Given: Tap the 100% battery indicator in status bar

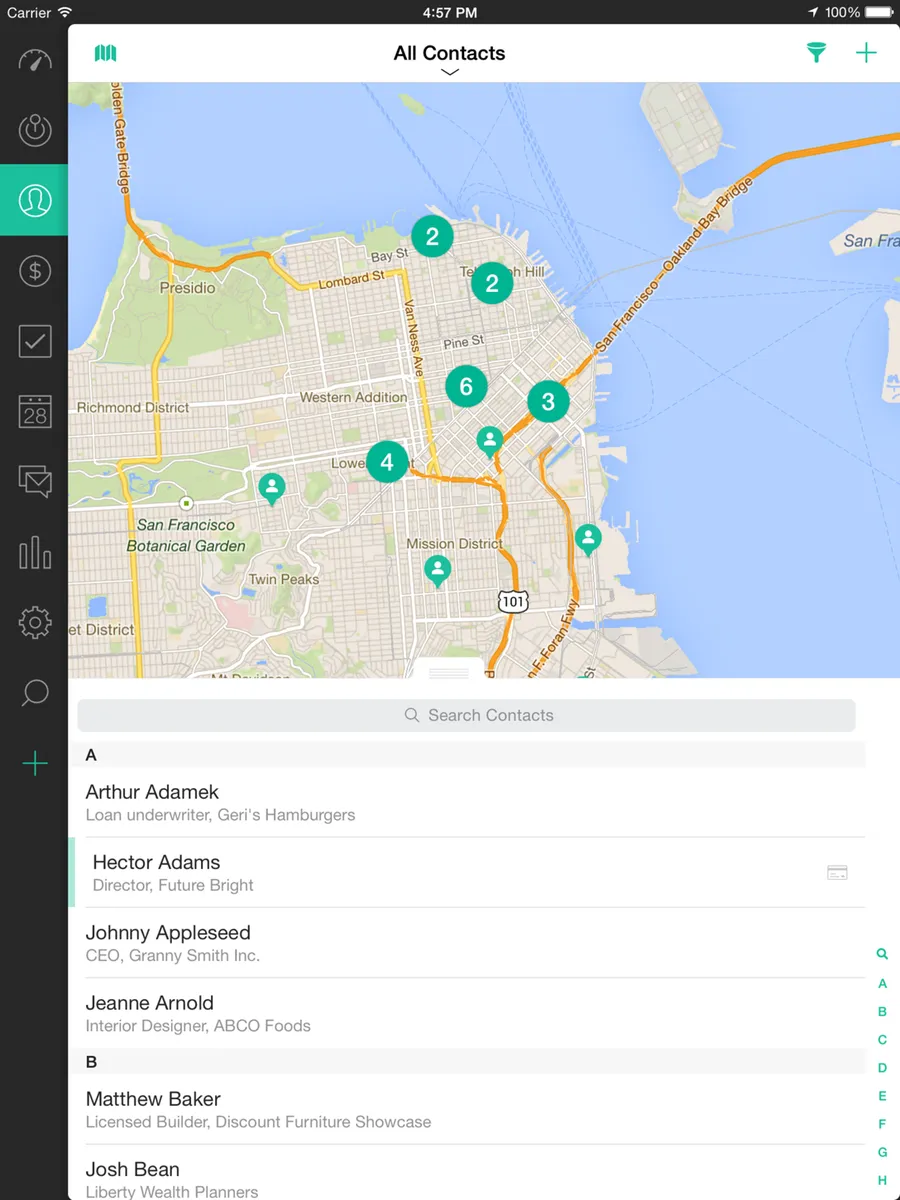Looking at the screenshot, I should [859, 12].
